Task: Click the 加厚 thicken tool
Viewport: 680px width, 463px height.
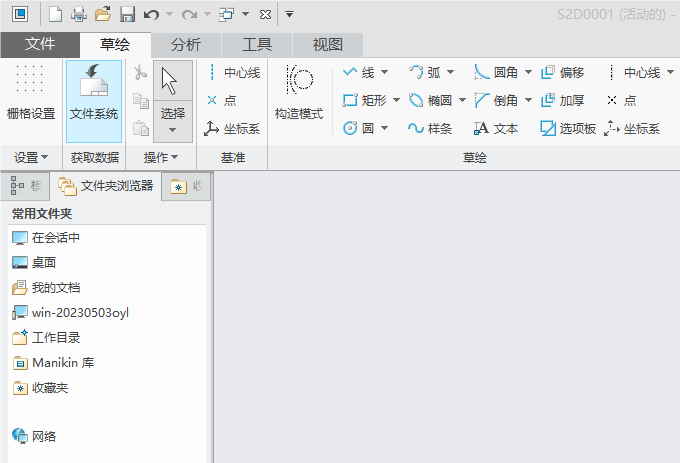Action: point(562,101)
